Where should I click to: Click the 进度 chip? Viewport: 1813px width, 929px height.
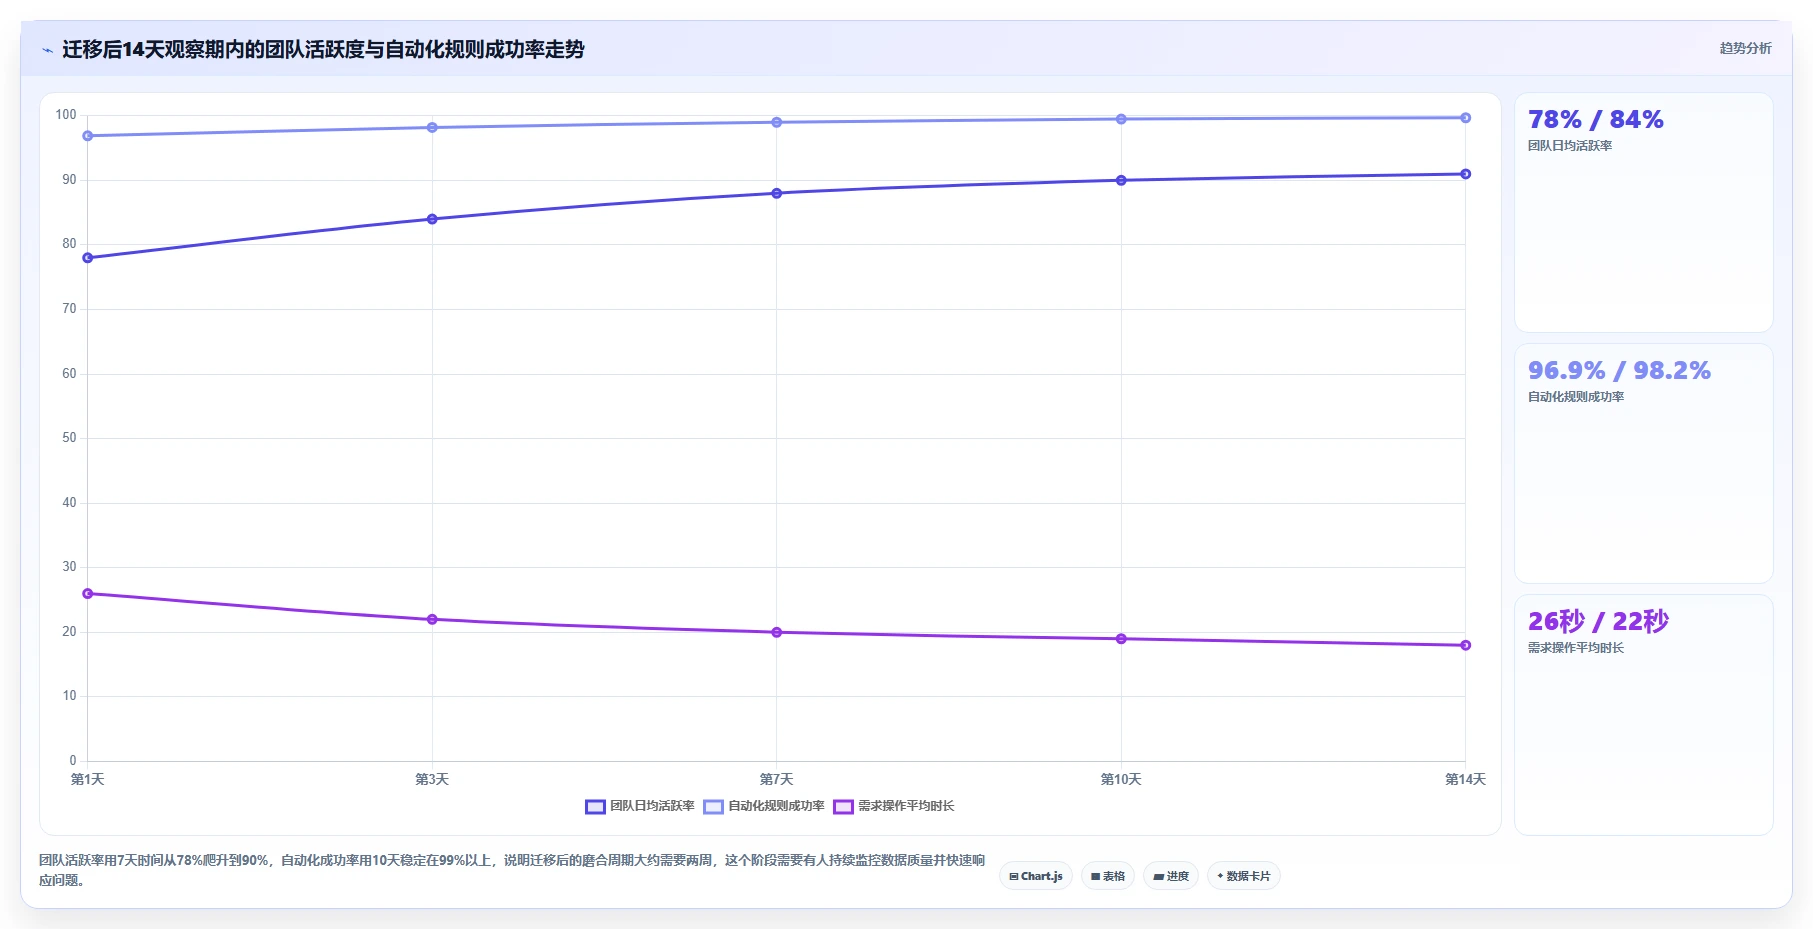[x=1171, y=876]
